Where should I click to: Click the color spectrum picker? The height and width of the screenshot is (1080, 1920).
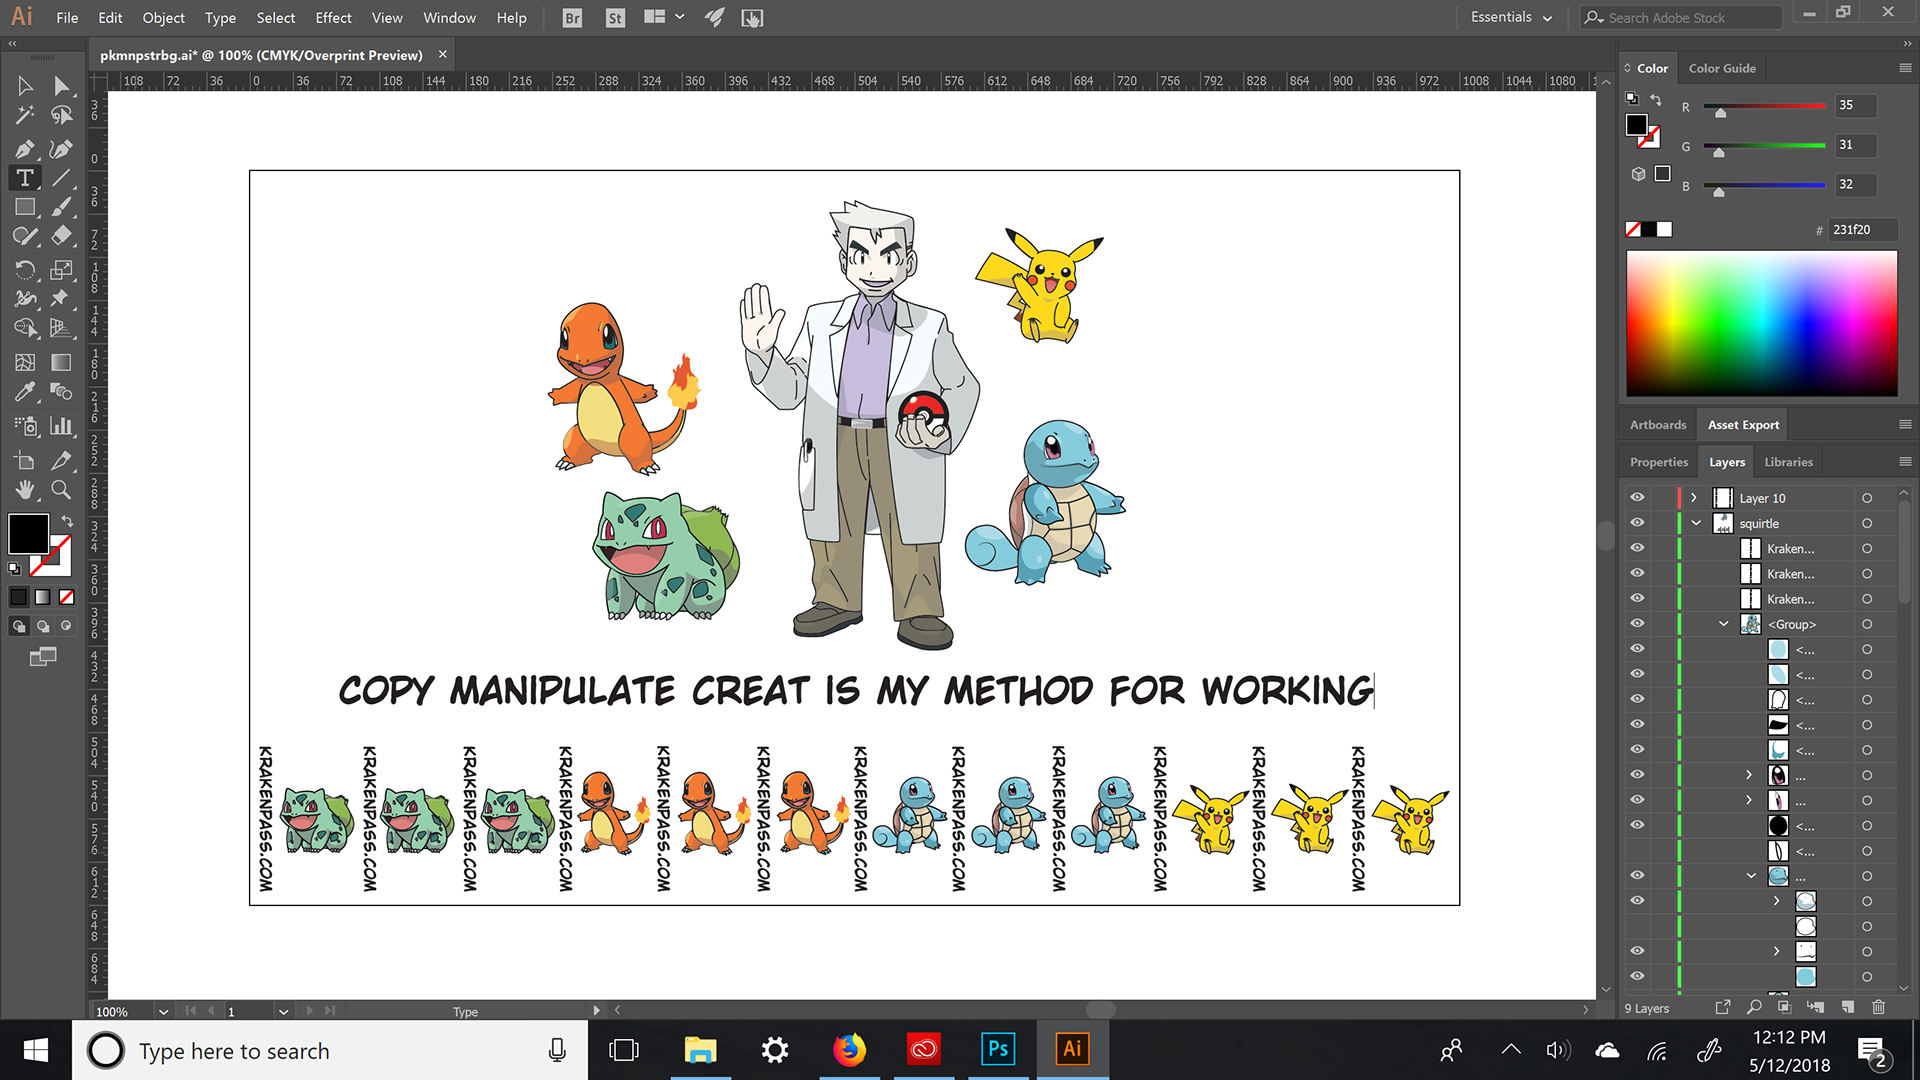pos(1761,323)
